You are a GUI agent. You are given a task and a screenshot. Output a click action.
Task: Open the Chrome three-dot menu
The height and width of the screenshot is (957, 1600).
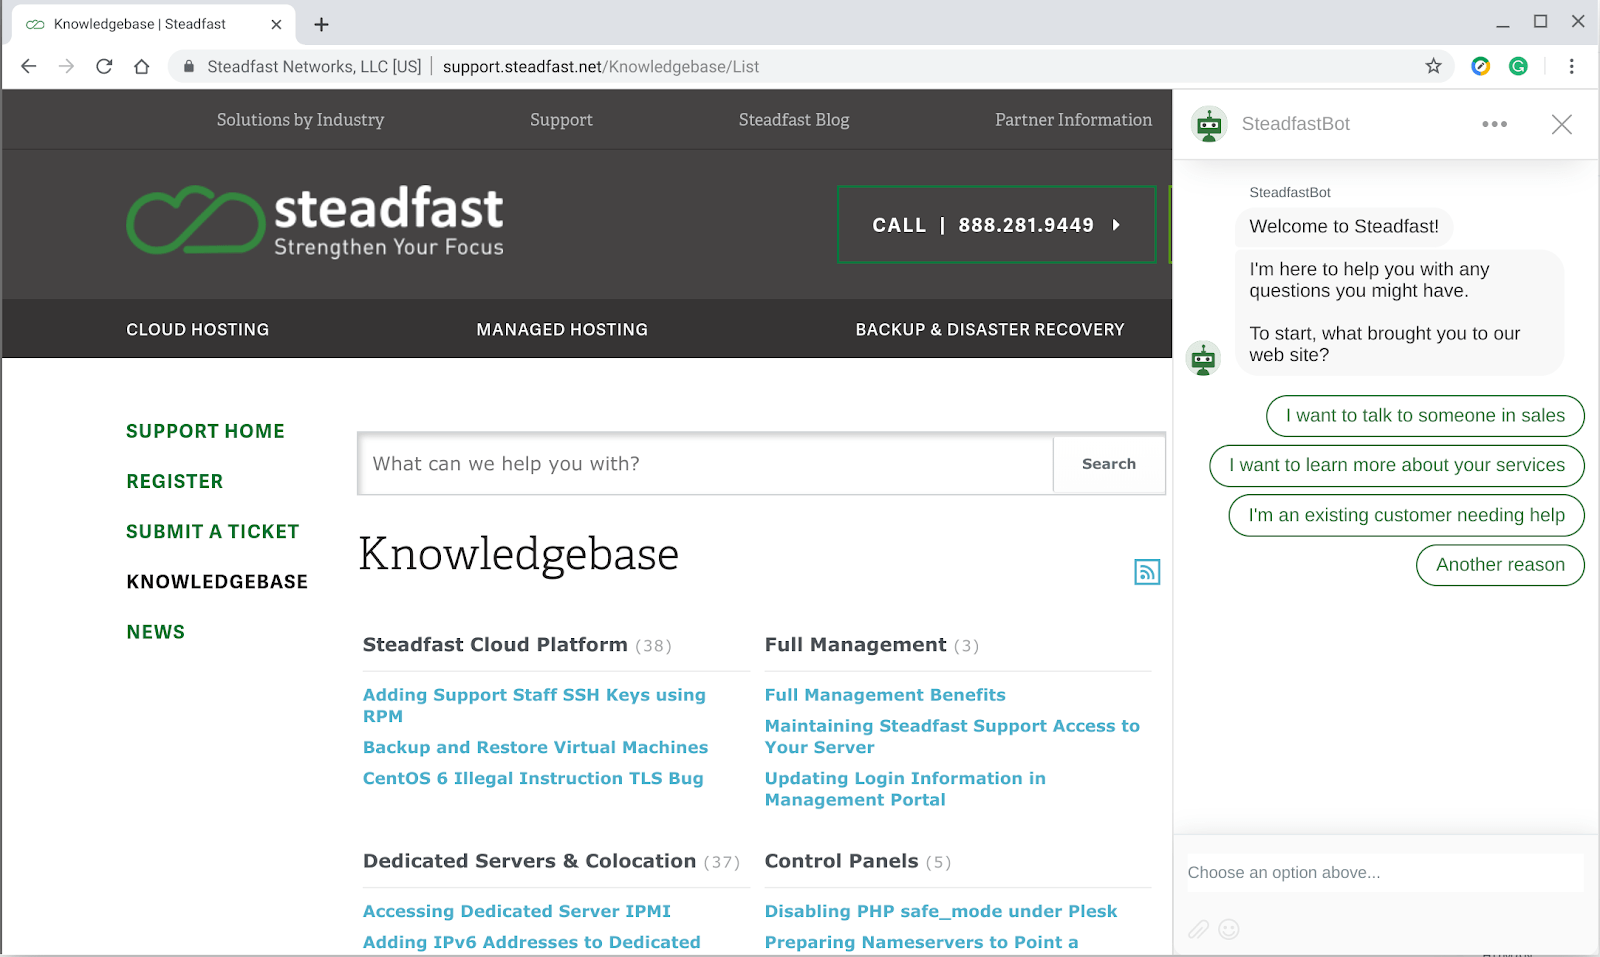1571,66
